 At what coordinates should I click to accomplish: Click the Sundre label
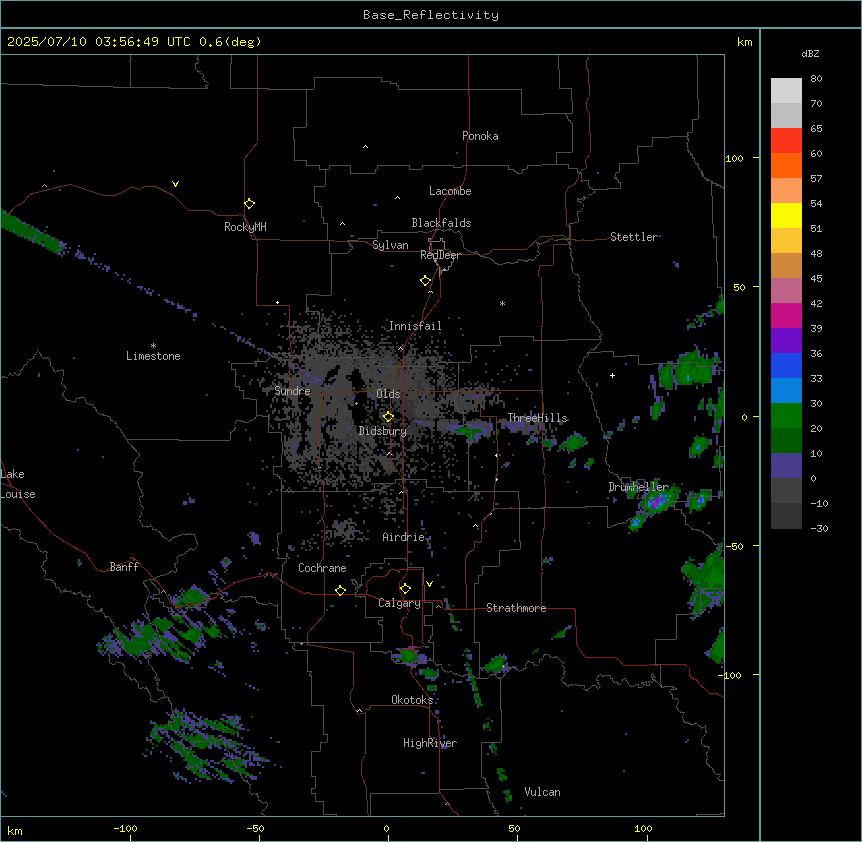pyautogui.click(x=292, y=391)
